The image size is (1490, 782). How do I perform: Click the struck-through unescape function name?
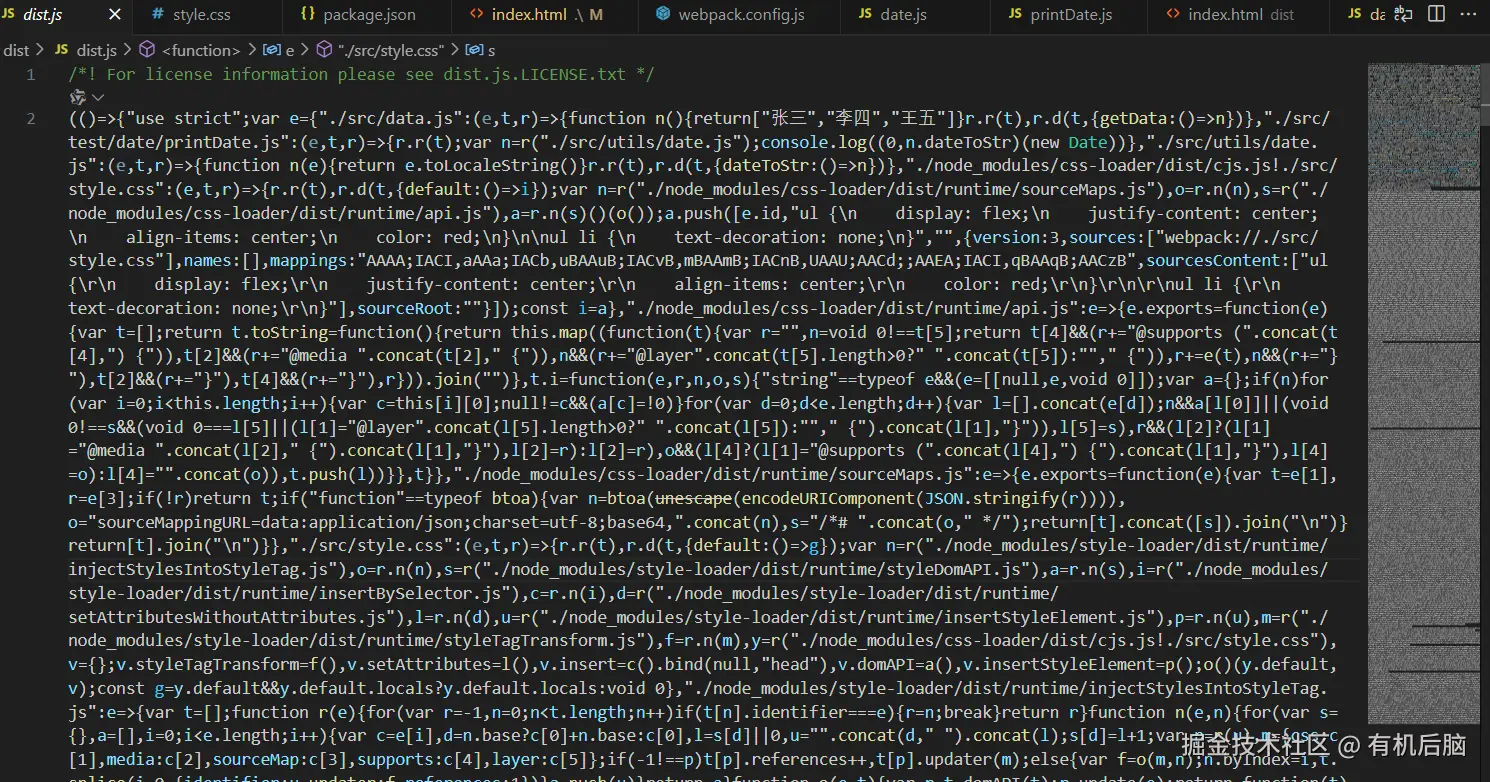click(694, 498)
